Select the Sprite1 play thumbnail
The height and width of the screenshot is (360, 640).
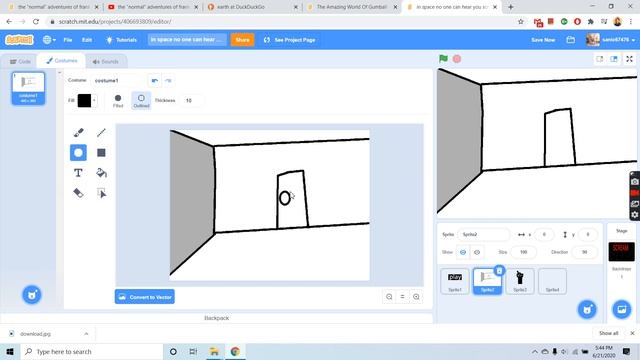pyautogui.click(x=455, y=282)
